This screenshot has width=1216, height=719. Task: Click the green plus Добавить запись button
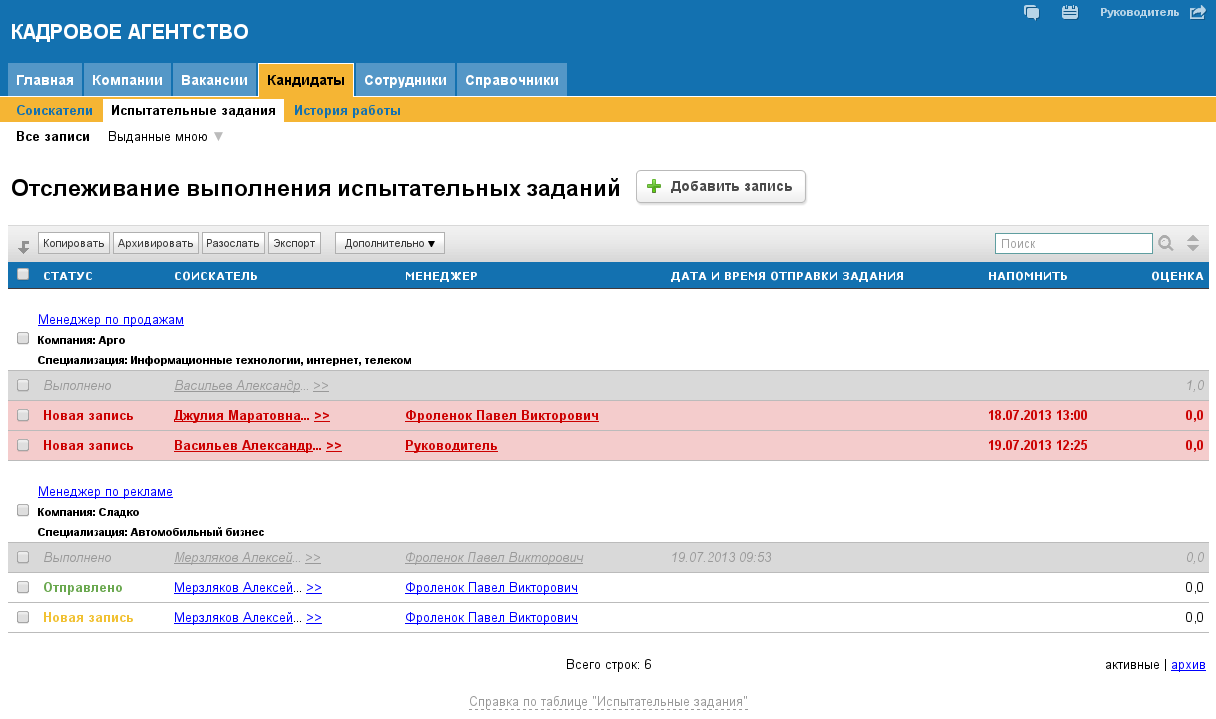(721, 187)
